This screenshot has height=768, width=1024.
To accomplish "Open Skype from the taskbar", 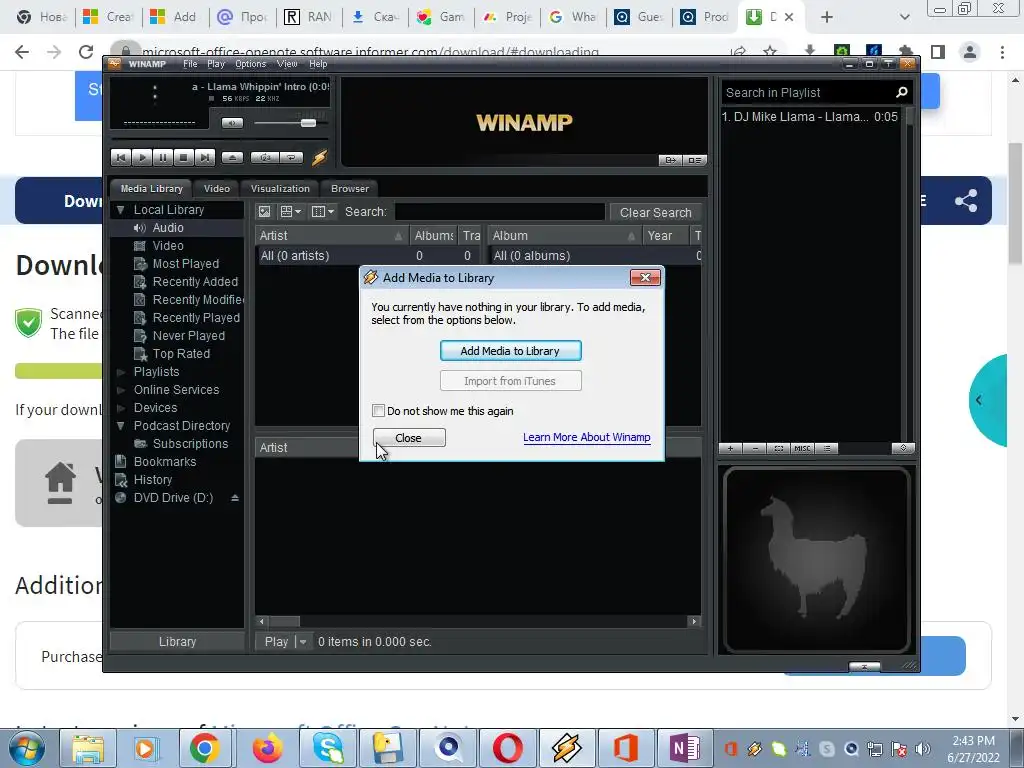I will 328,748.
